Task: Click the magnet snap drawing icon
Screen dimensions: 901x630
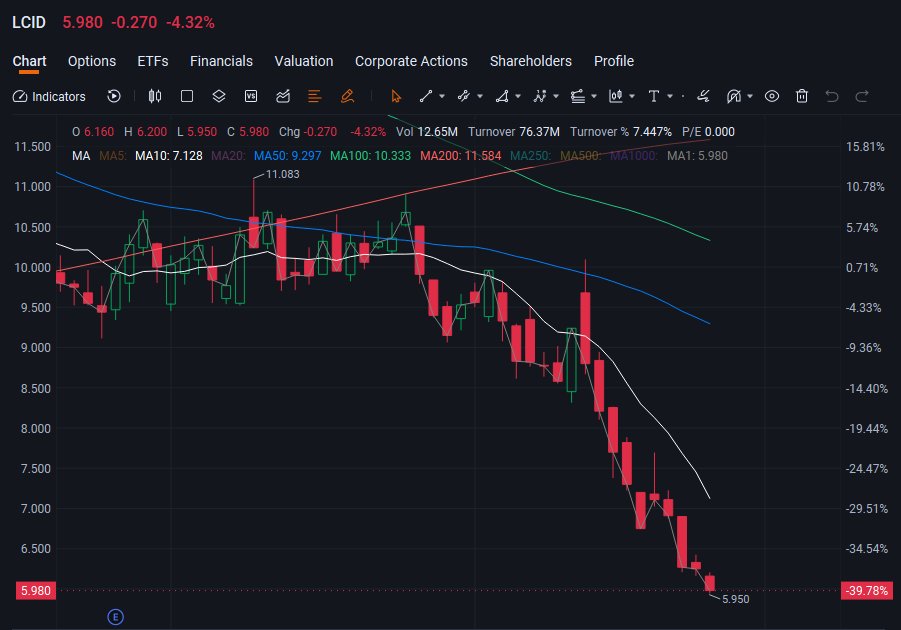Action: pyautogui.click(x=734, y=97)
